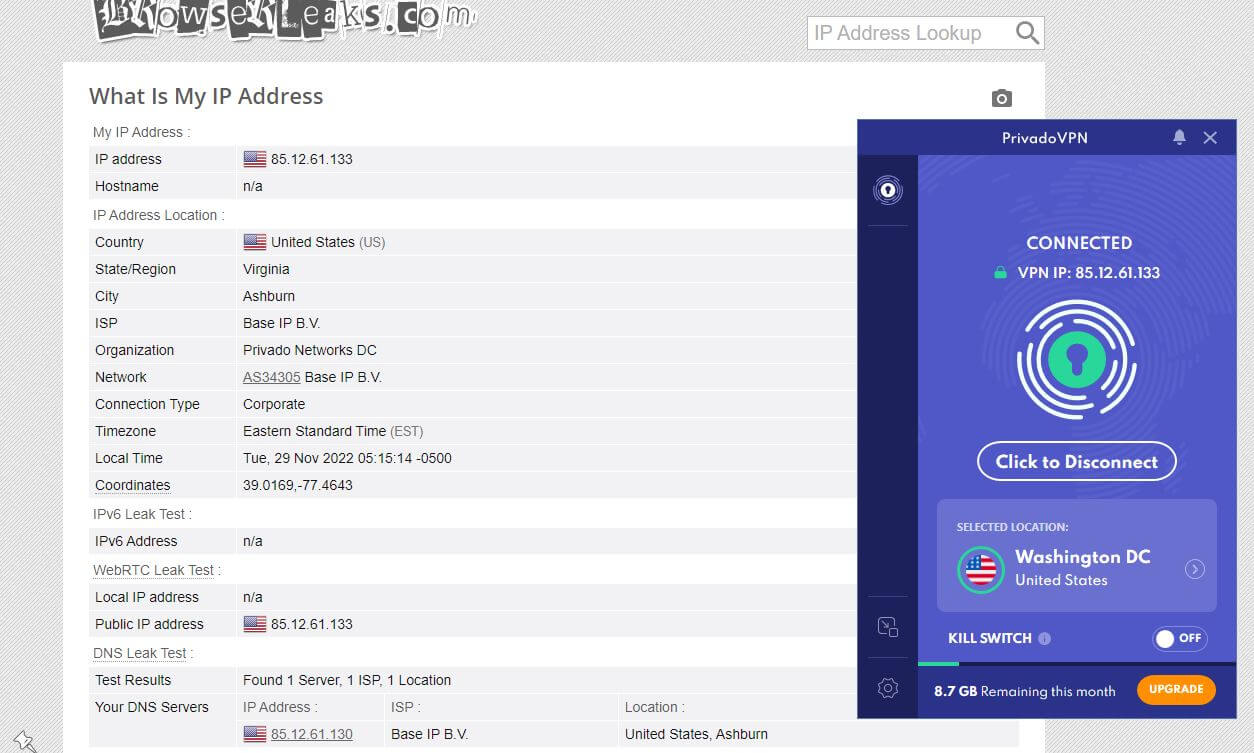This screenshot has width=1254, height=753.
Task: Click the large fingerprint connect icon
Action: (1077, 360)
